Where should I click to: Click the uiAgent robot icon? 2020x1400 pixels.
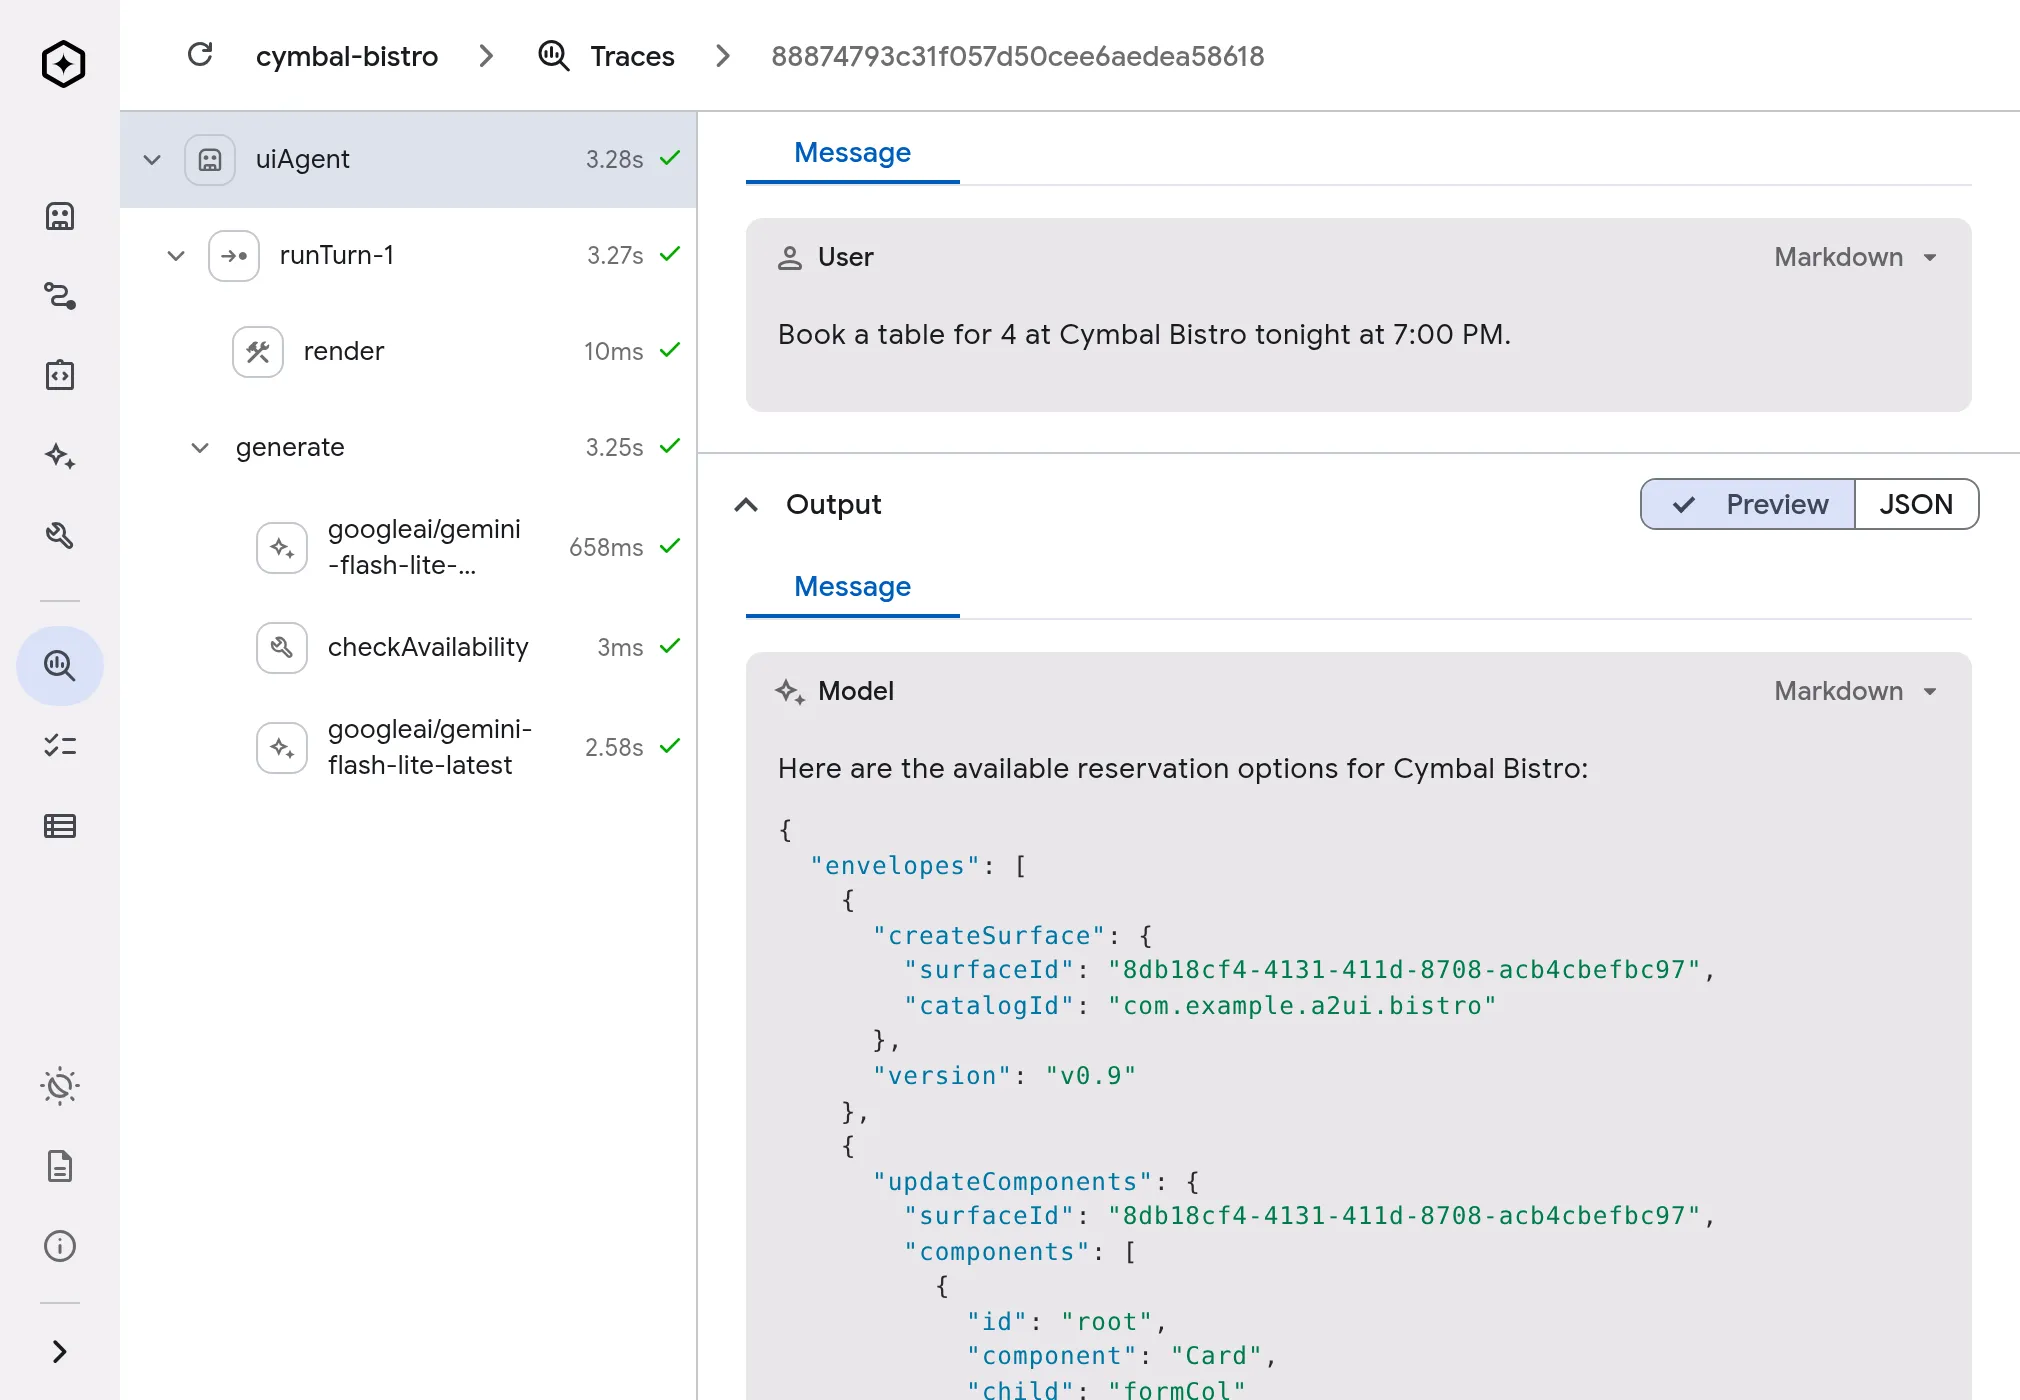(210, 160)
